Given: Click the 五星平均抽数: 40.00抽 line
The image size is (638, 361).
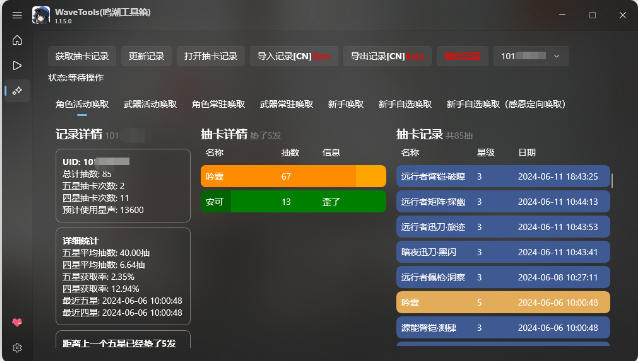Looking at the screenshot, I should click(x=106, y=253).
